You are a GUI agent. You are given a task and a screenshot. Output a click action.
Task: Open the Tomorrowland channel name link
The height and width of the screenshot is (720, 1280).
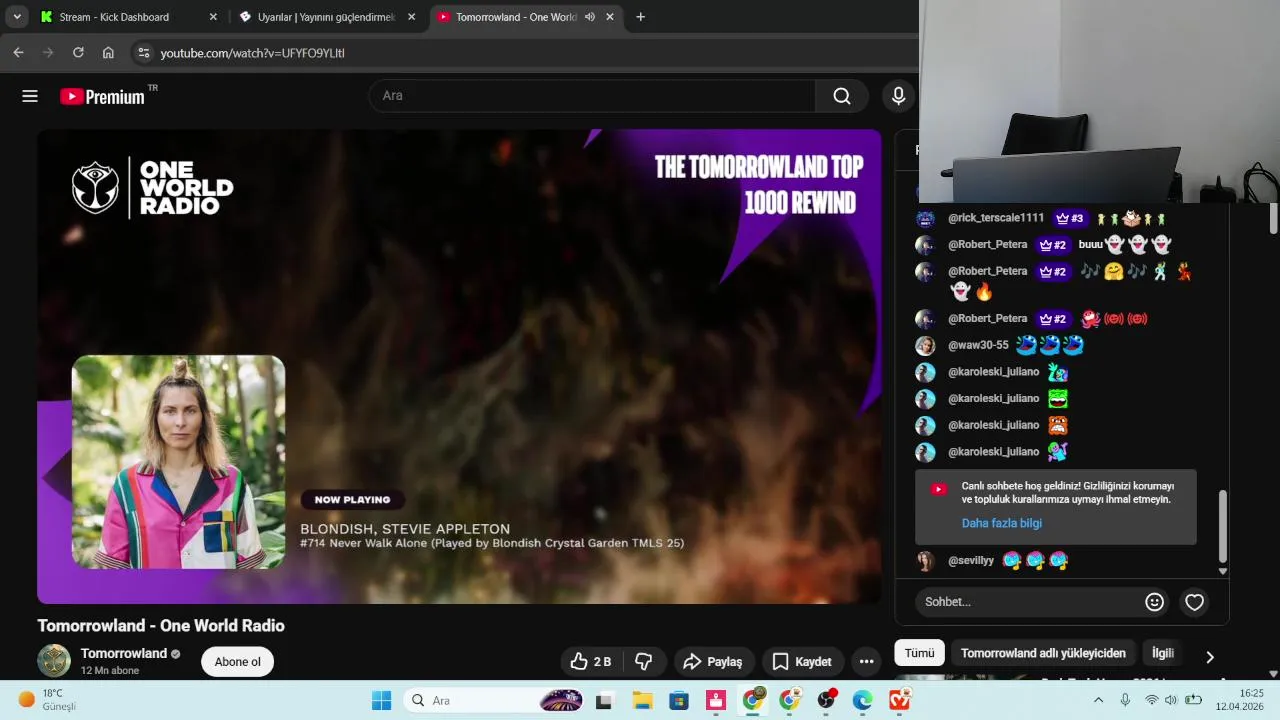[124, 654]
